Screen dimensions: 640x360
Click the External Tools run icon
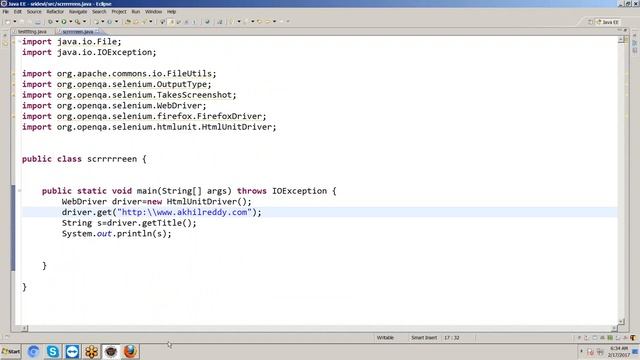78,22
